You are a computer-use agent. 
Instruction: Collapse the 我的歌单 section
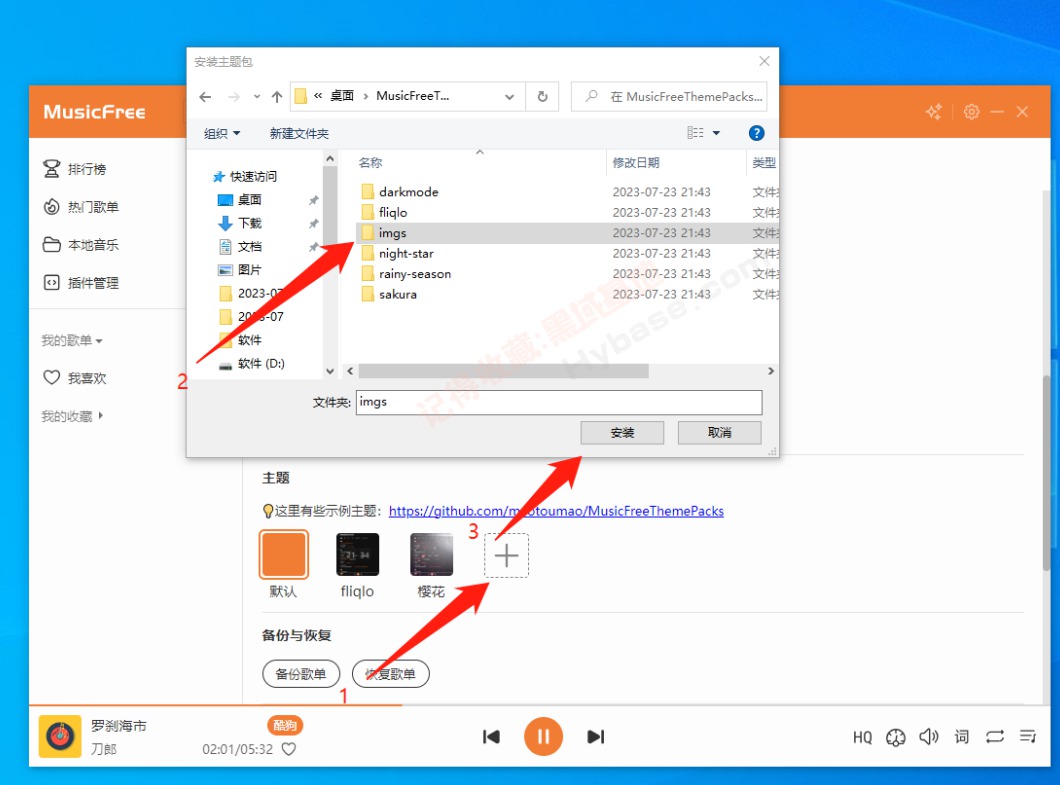pos(72,340)
